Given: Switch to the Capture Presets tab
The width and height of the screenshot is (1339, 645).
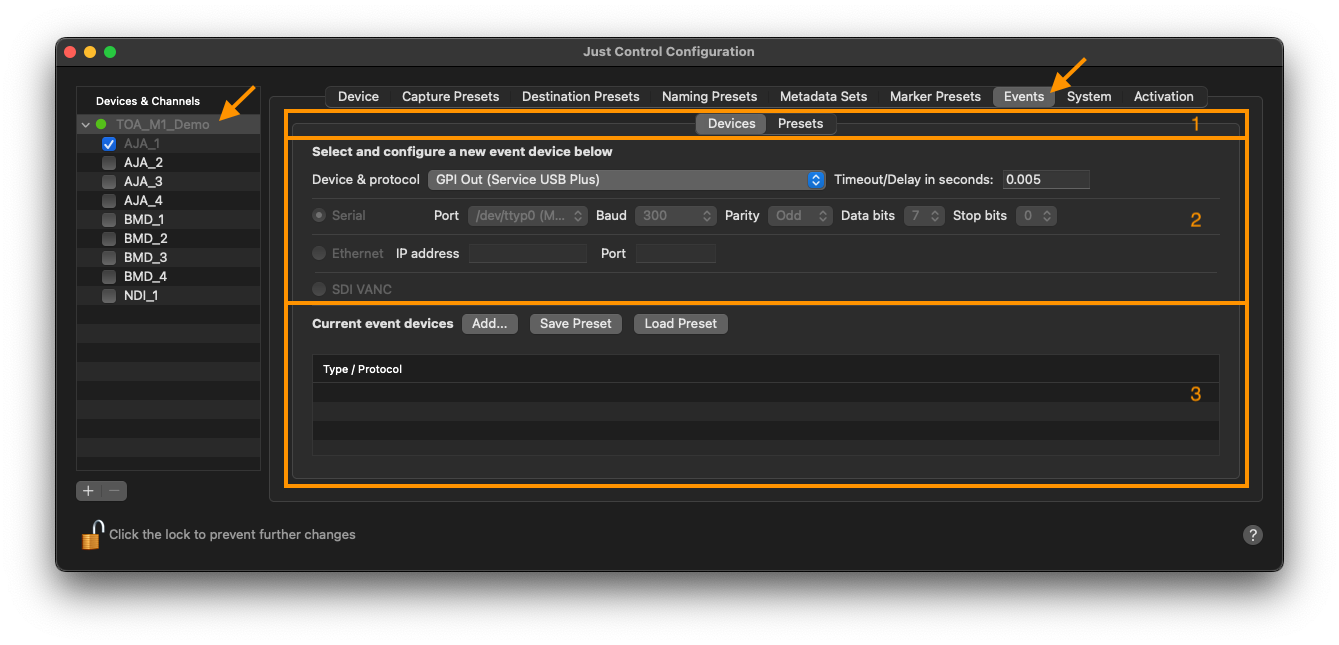Looking at the screenshot, I should click(450, 97).
